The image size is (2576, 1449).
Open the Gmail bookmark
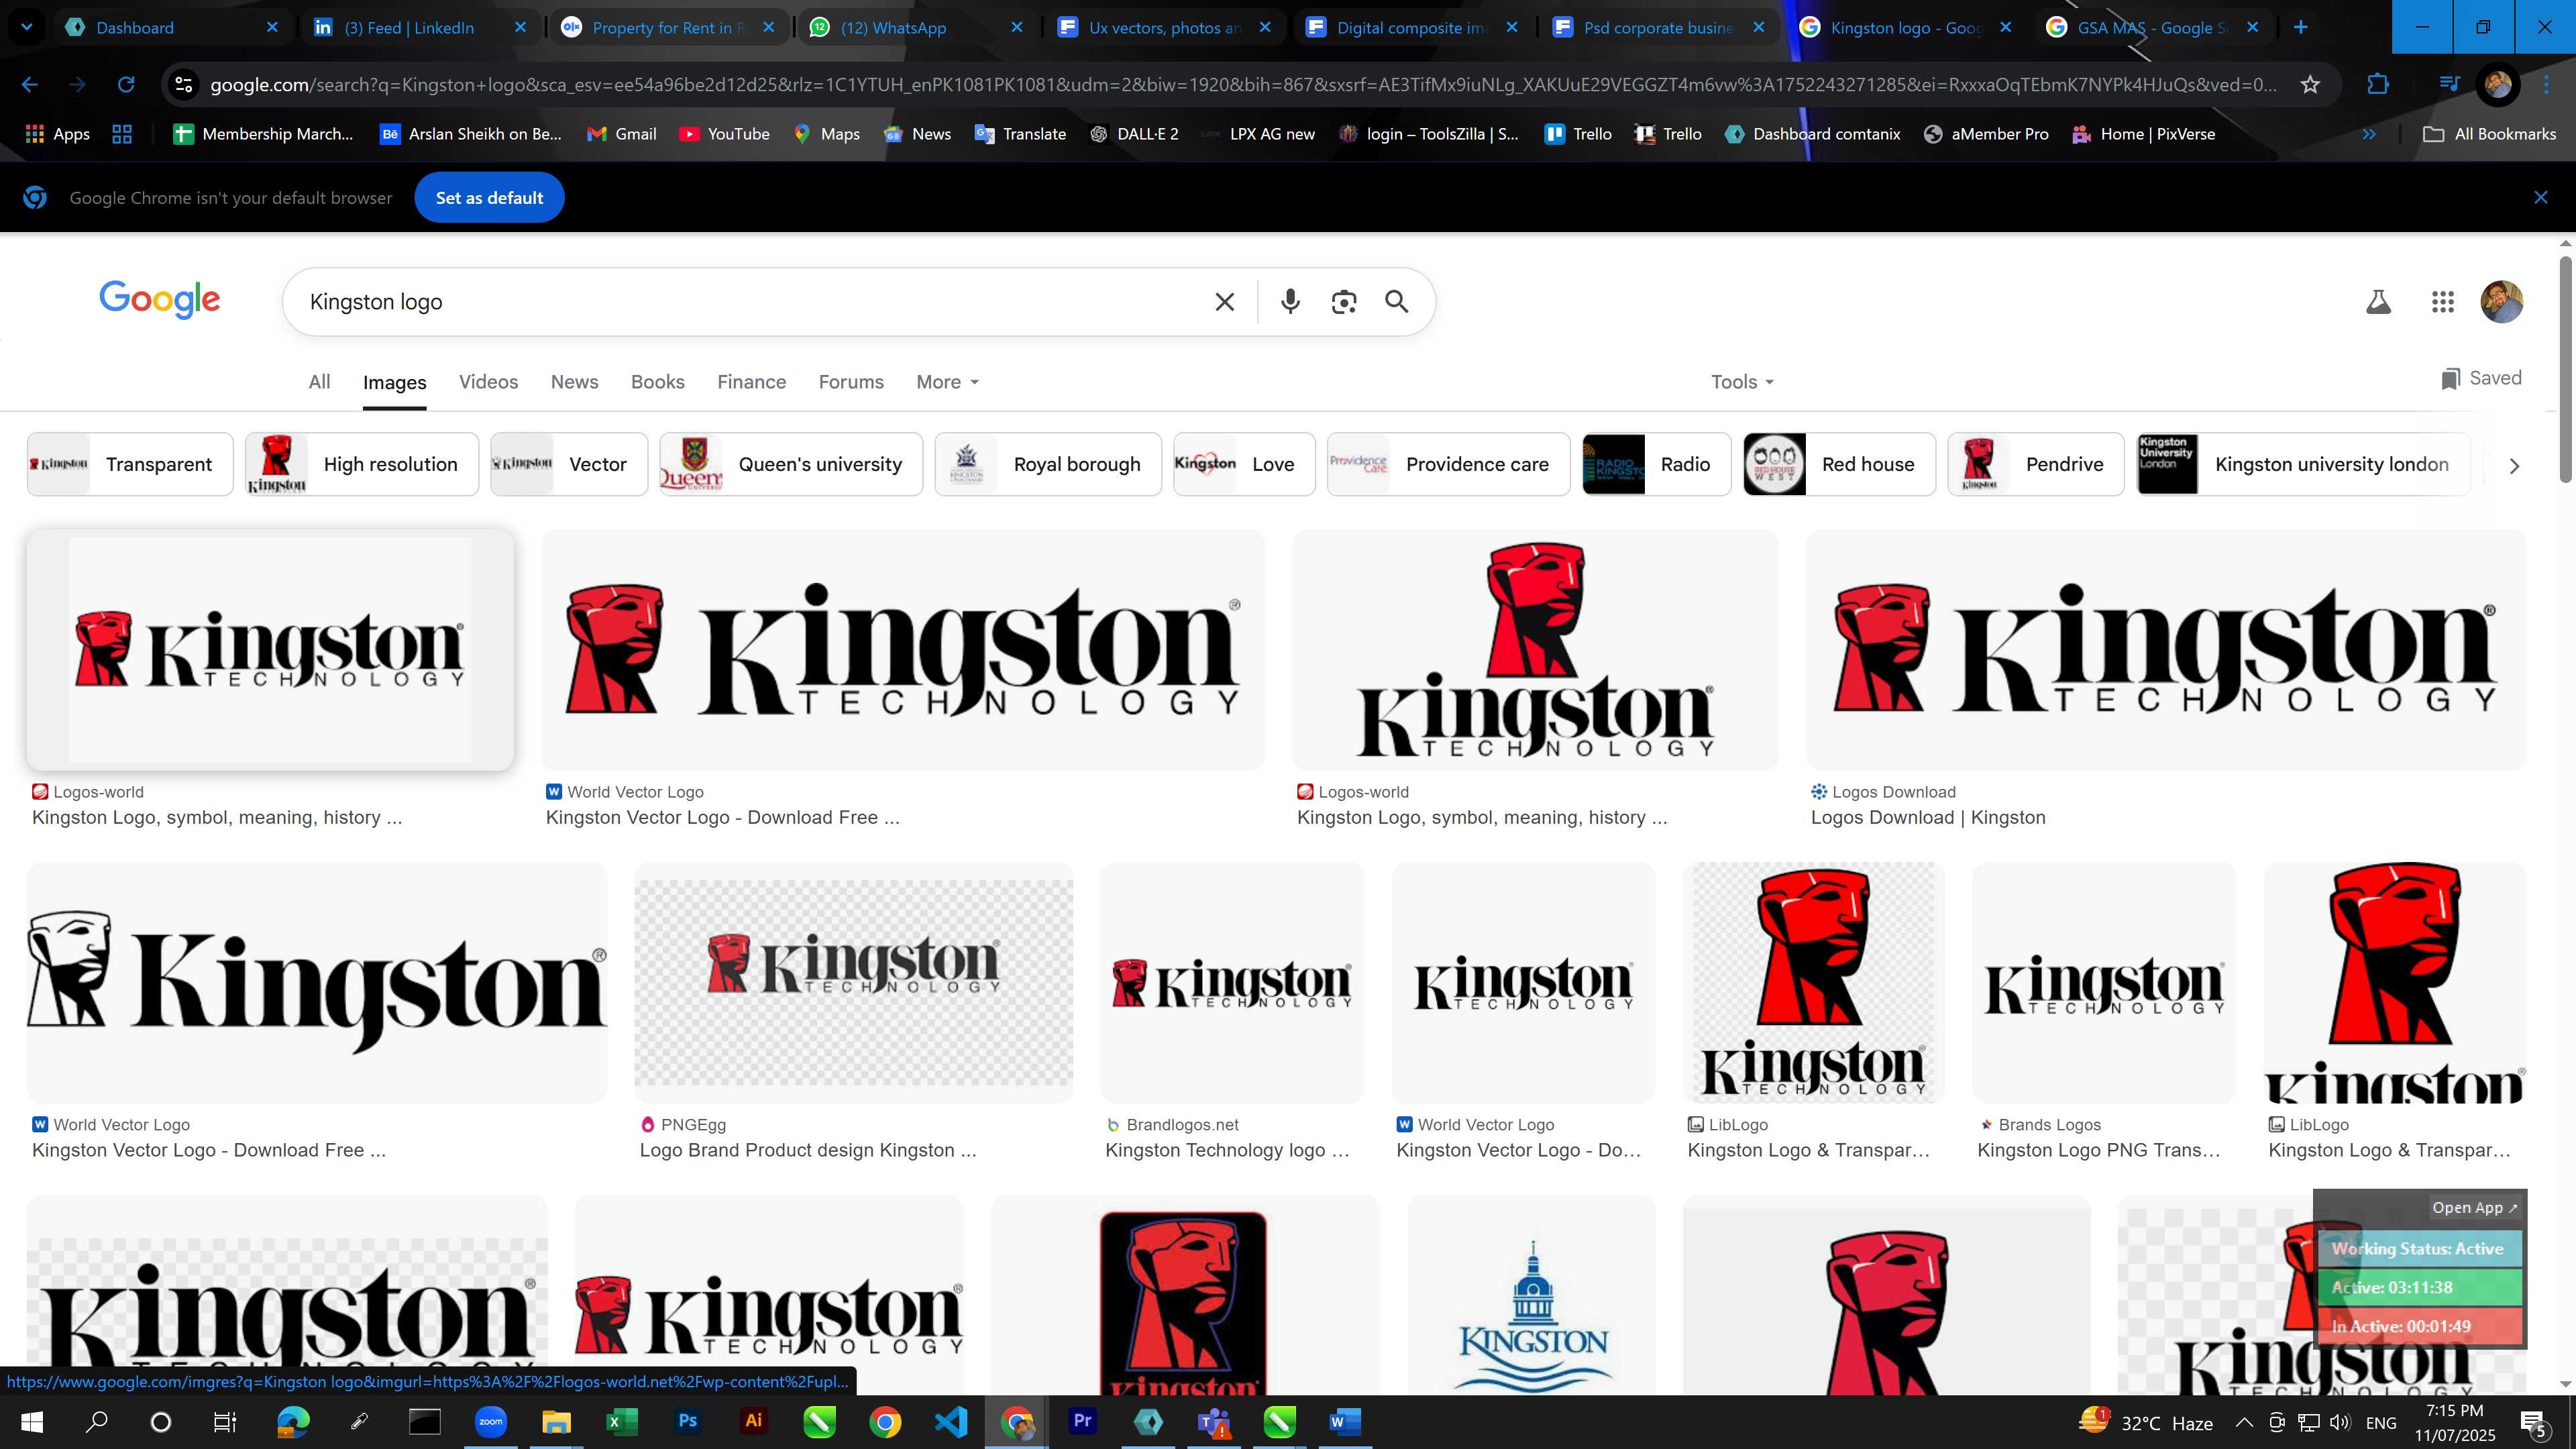(621, 134)
